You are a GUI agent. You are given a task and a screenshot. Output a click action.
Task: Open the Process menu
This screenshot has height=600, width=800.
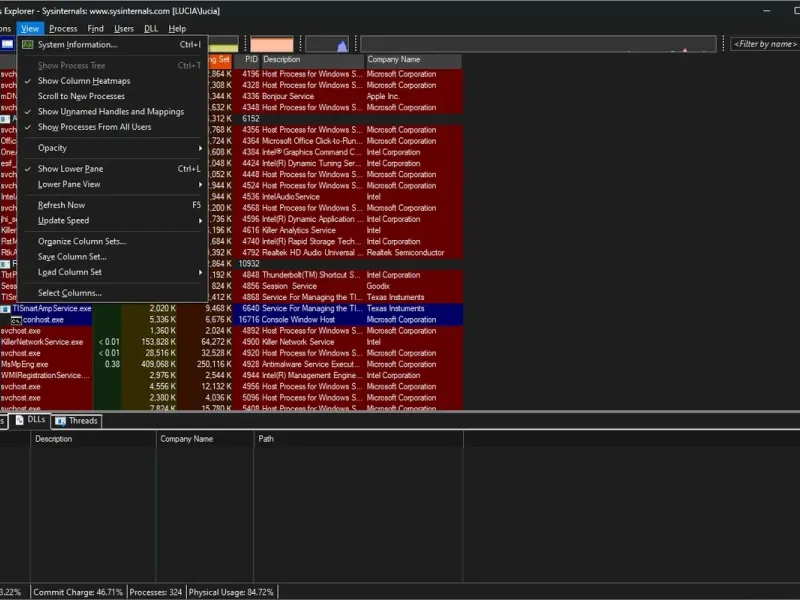63,29
